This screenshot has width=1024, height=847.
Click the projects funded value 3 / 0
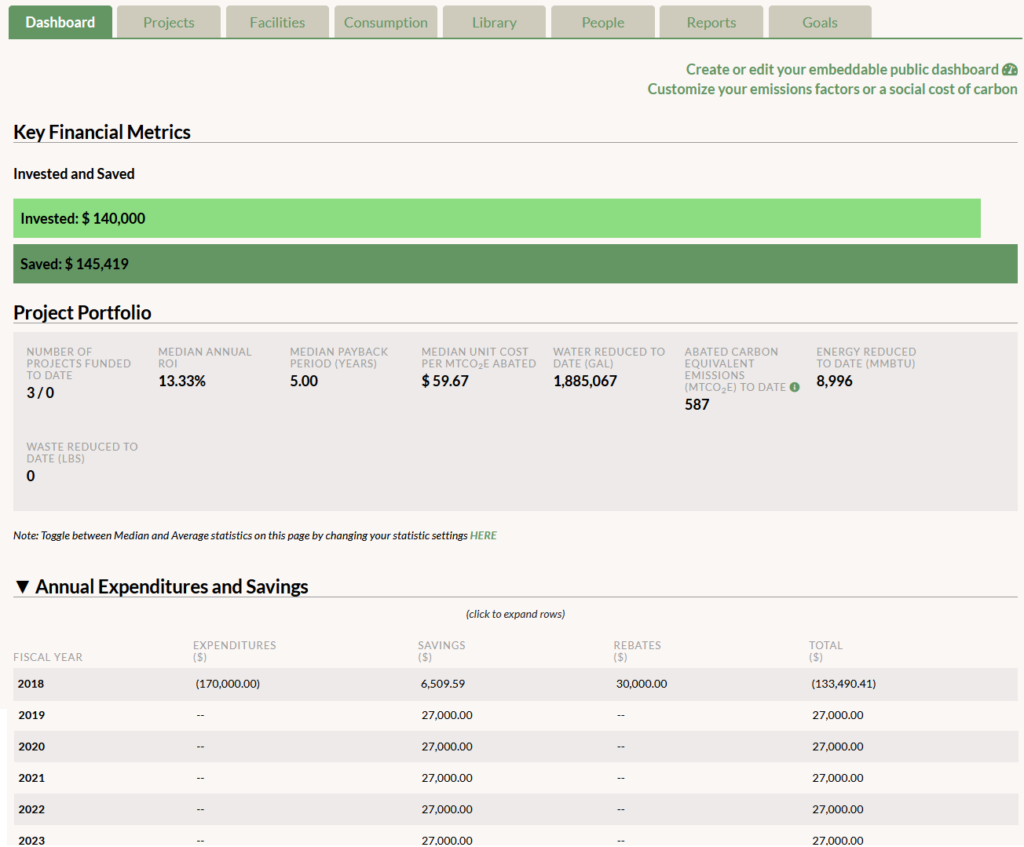coord(40,392)
